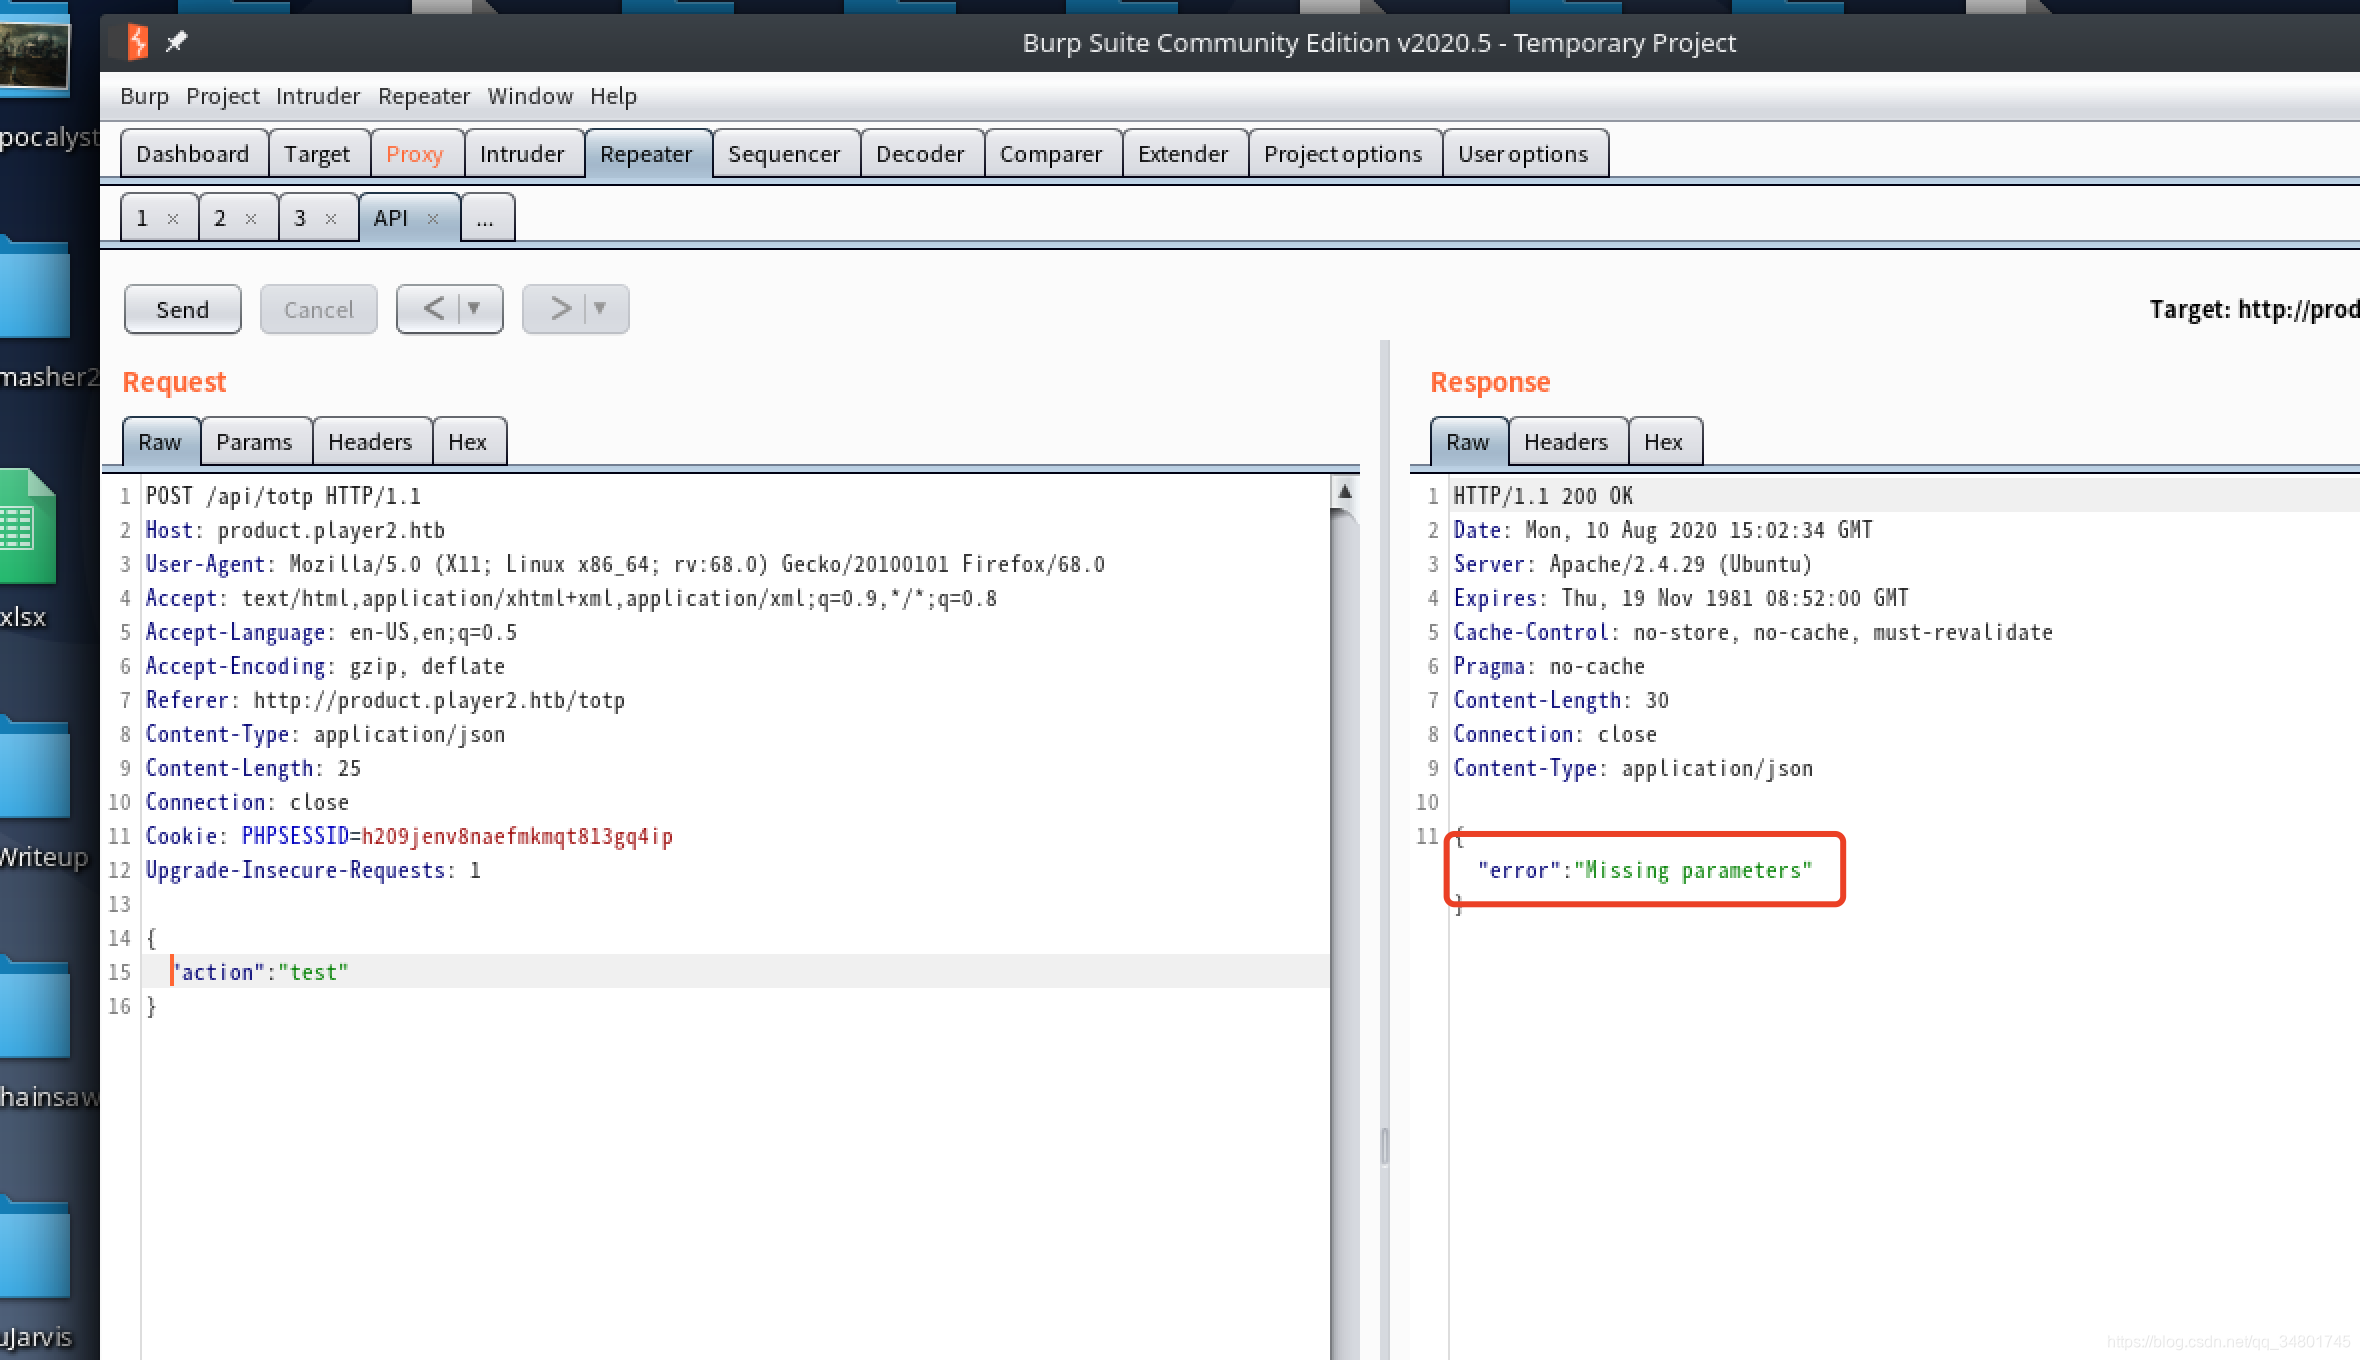Go back with the history back arrow
2360x1360 pixels.
pyautogui.click(x=434, y=309)
